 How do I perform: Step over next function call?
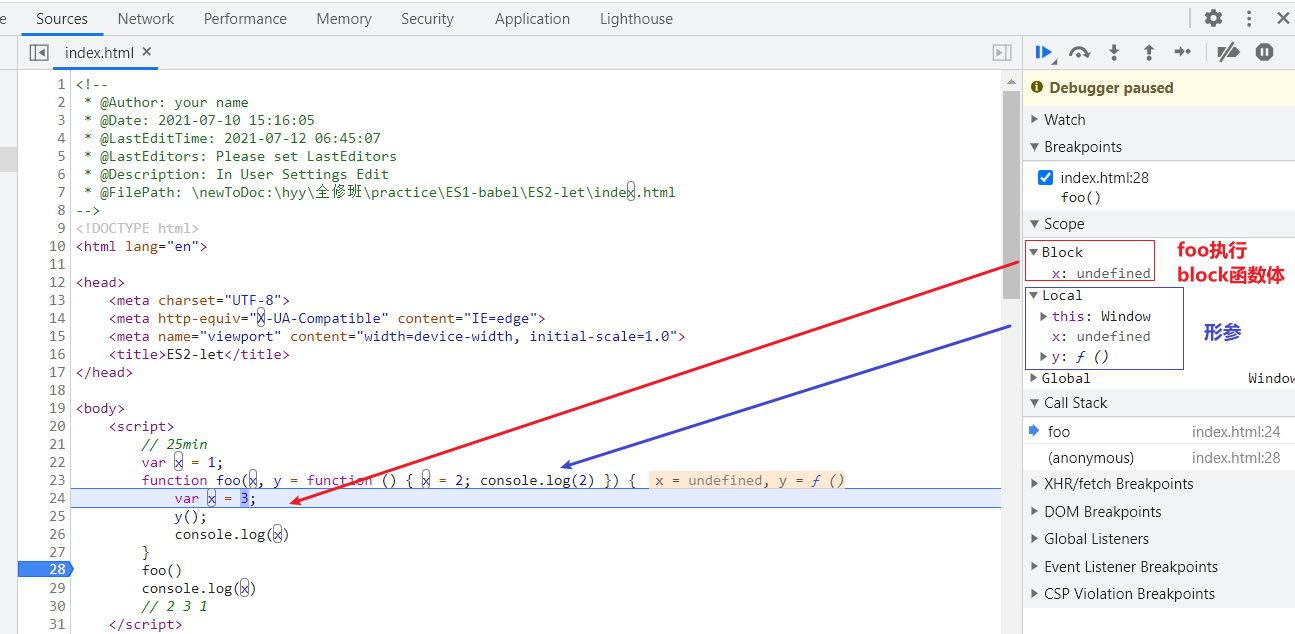1079,52
